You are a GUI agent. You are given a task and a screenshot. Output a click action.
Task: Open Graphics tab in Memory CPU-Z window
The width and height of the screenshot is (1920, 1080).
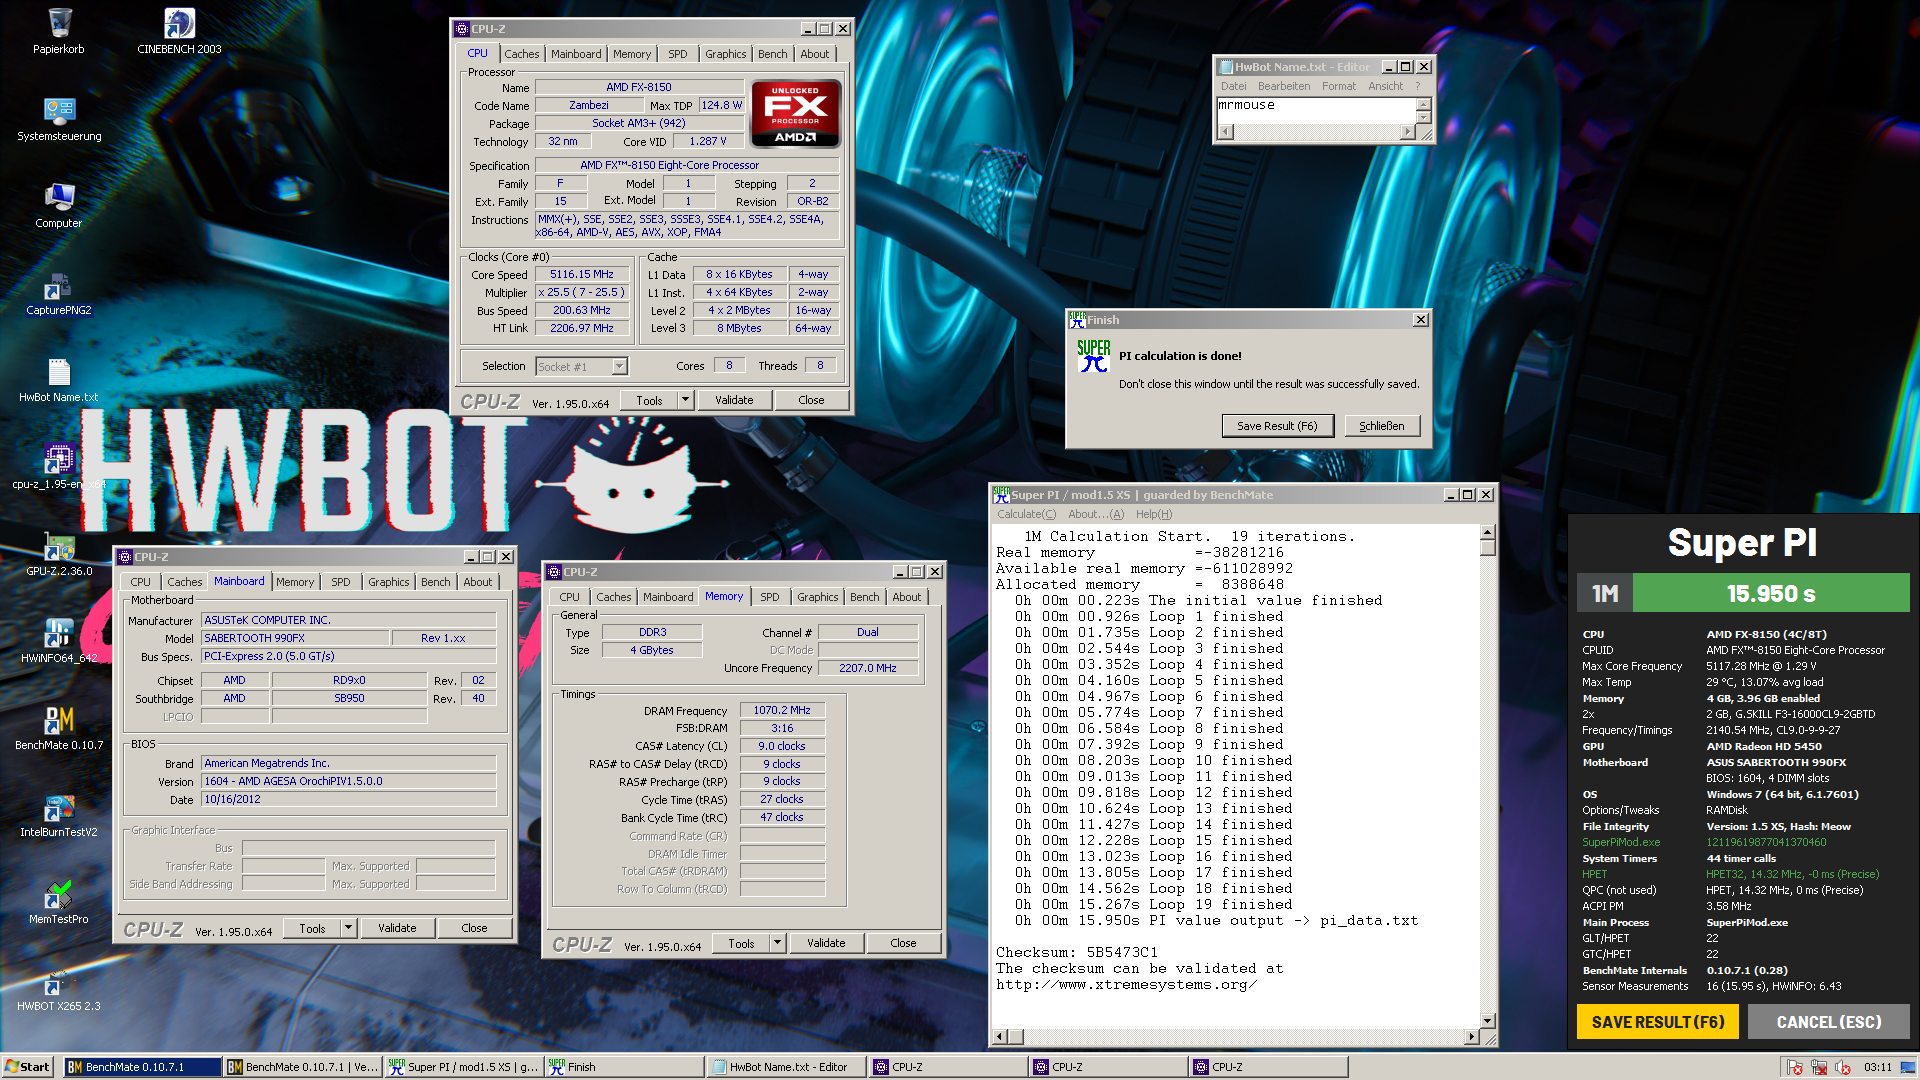[x=817, y=597]
